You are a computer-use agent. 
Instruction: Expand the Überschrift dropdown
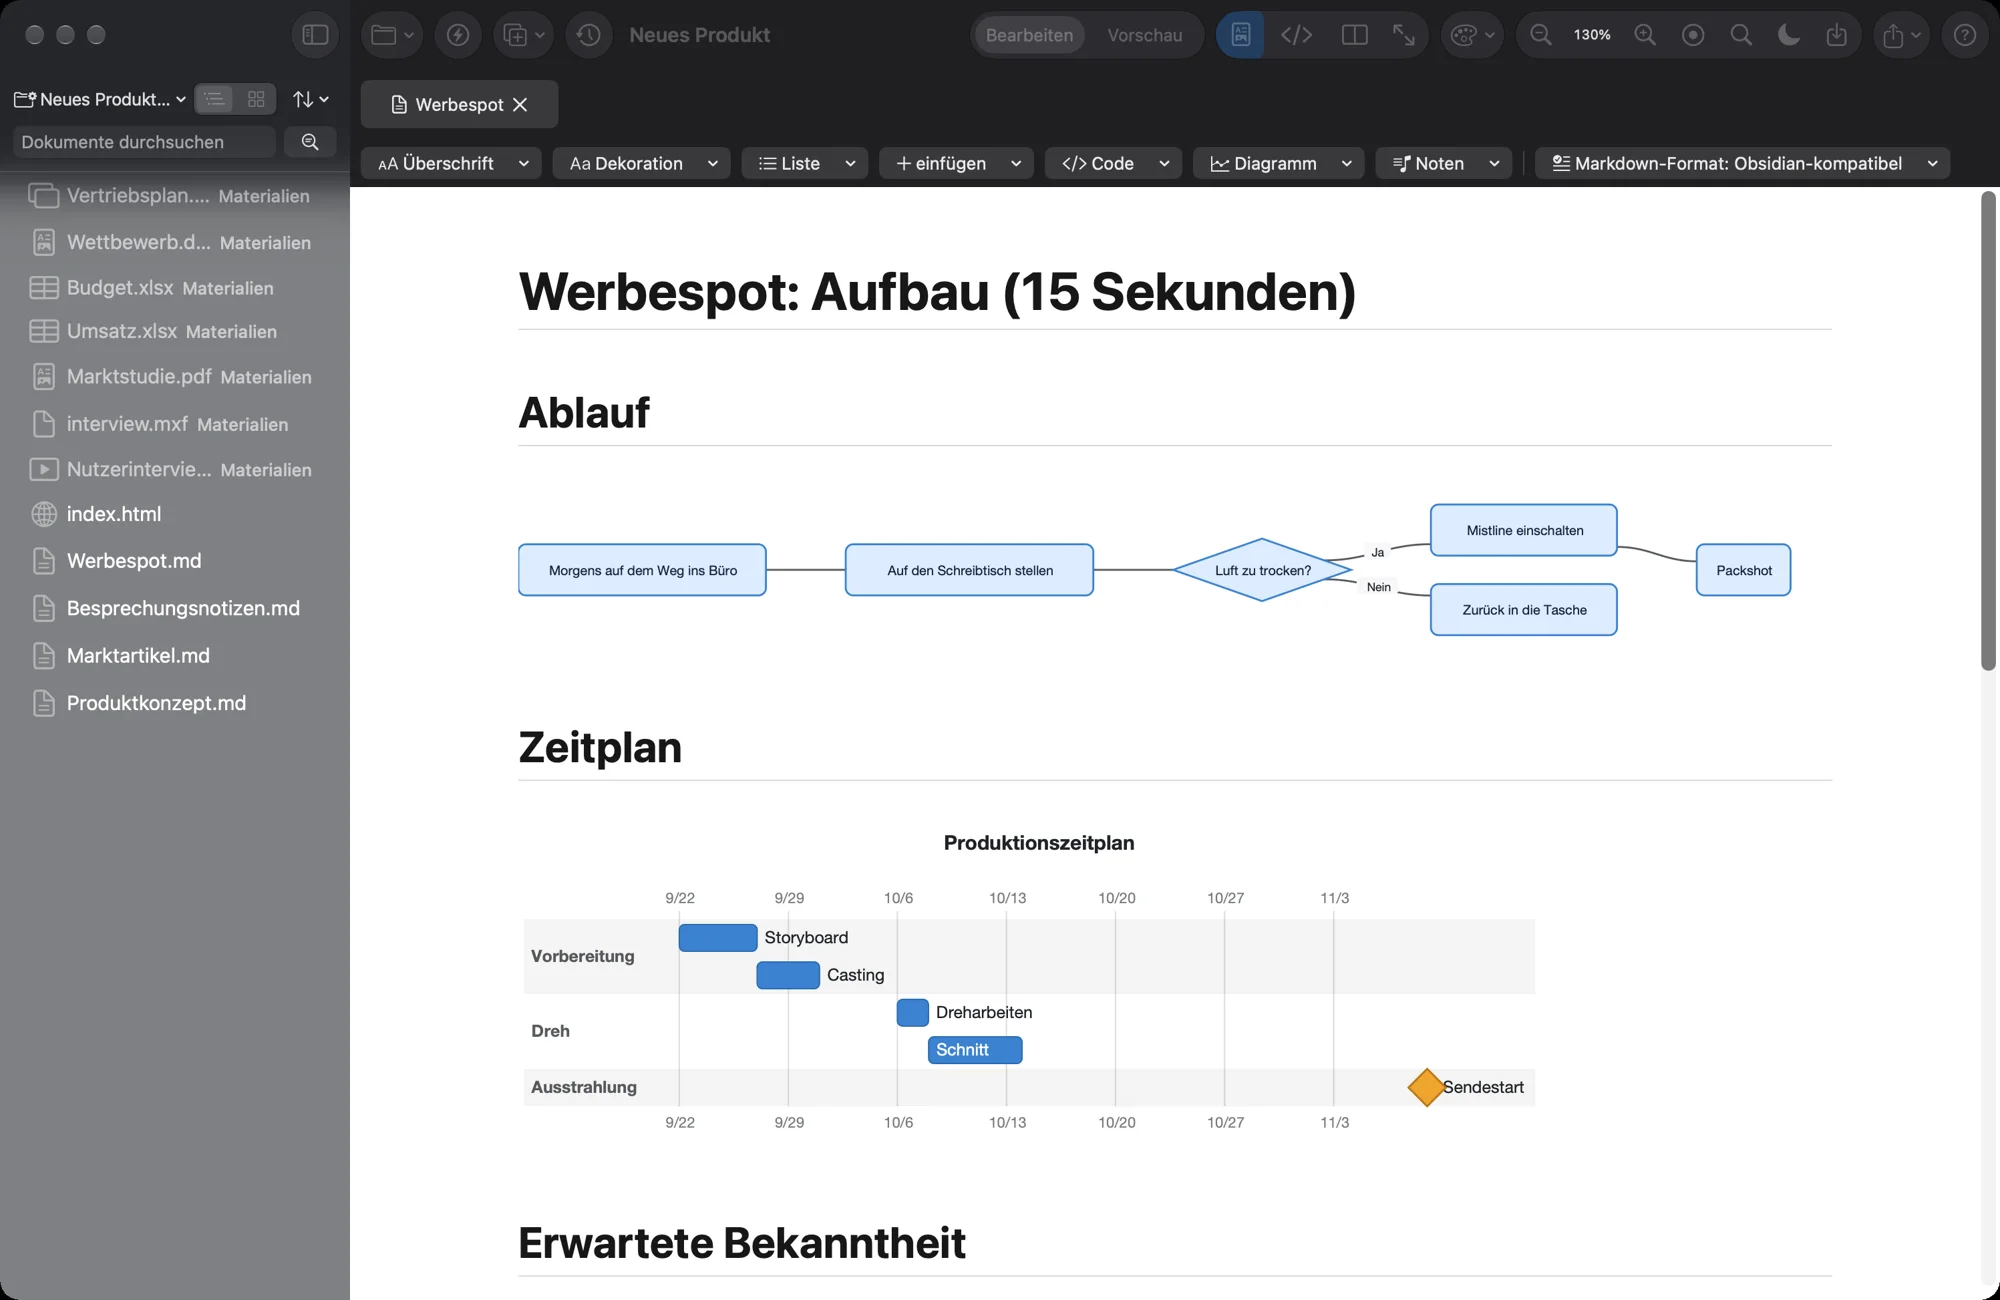(x=451, y=163)
